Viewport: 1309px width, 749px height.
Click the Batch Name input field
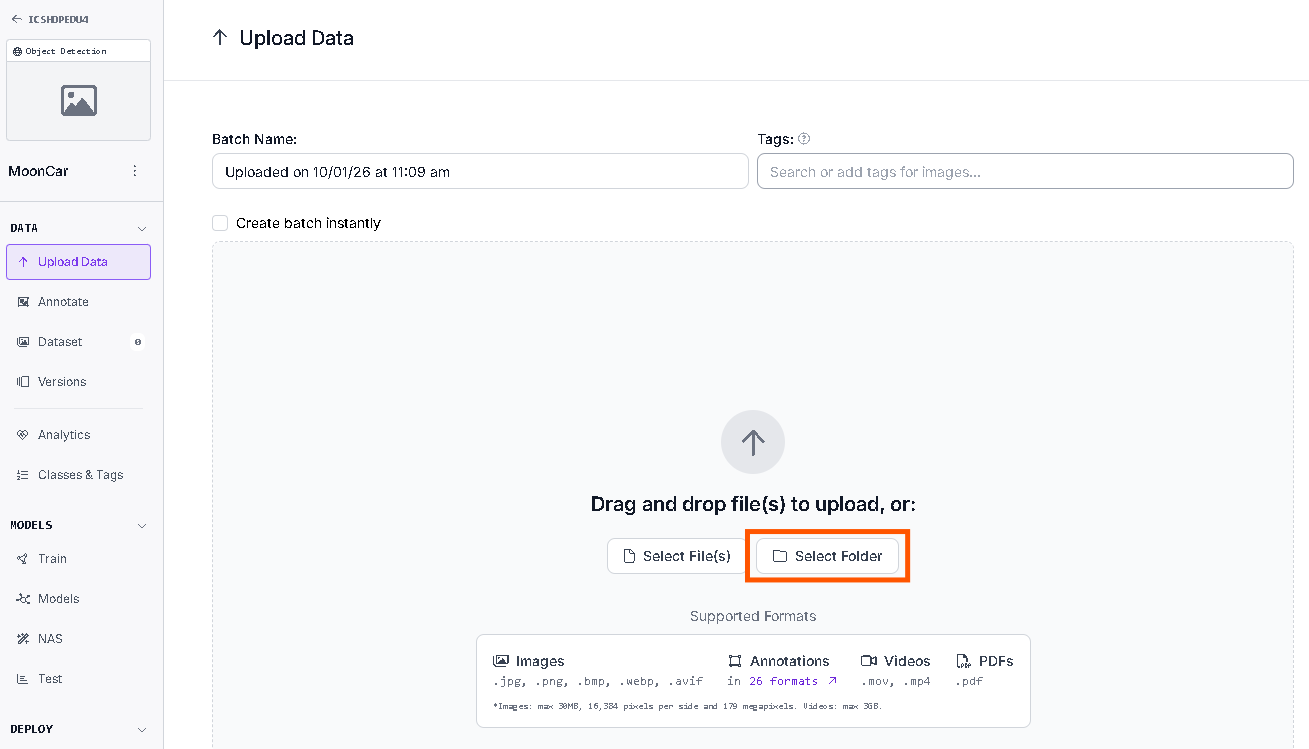480,171
